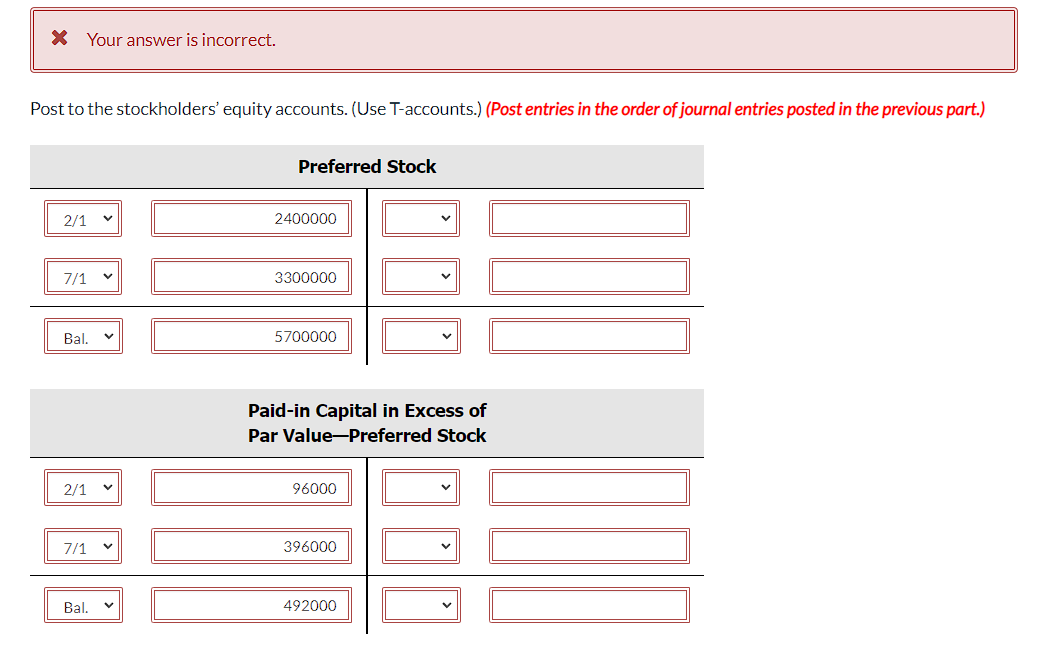This screenshot has height=665, width=1044.
Task: Open the first credit-side date dropdown in Preferred Stock
Action: point(421,218)
